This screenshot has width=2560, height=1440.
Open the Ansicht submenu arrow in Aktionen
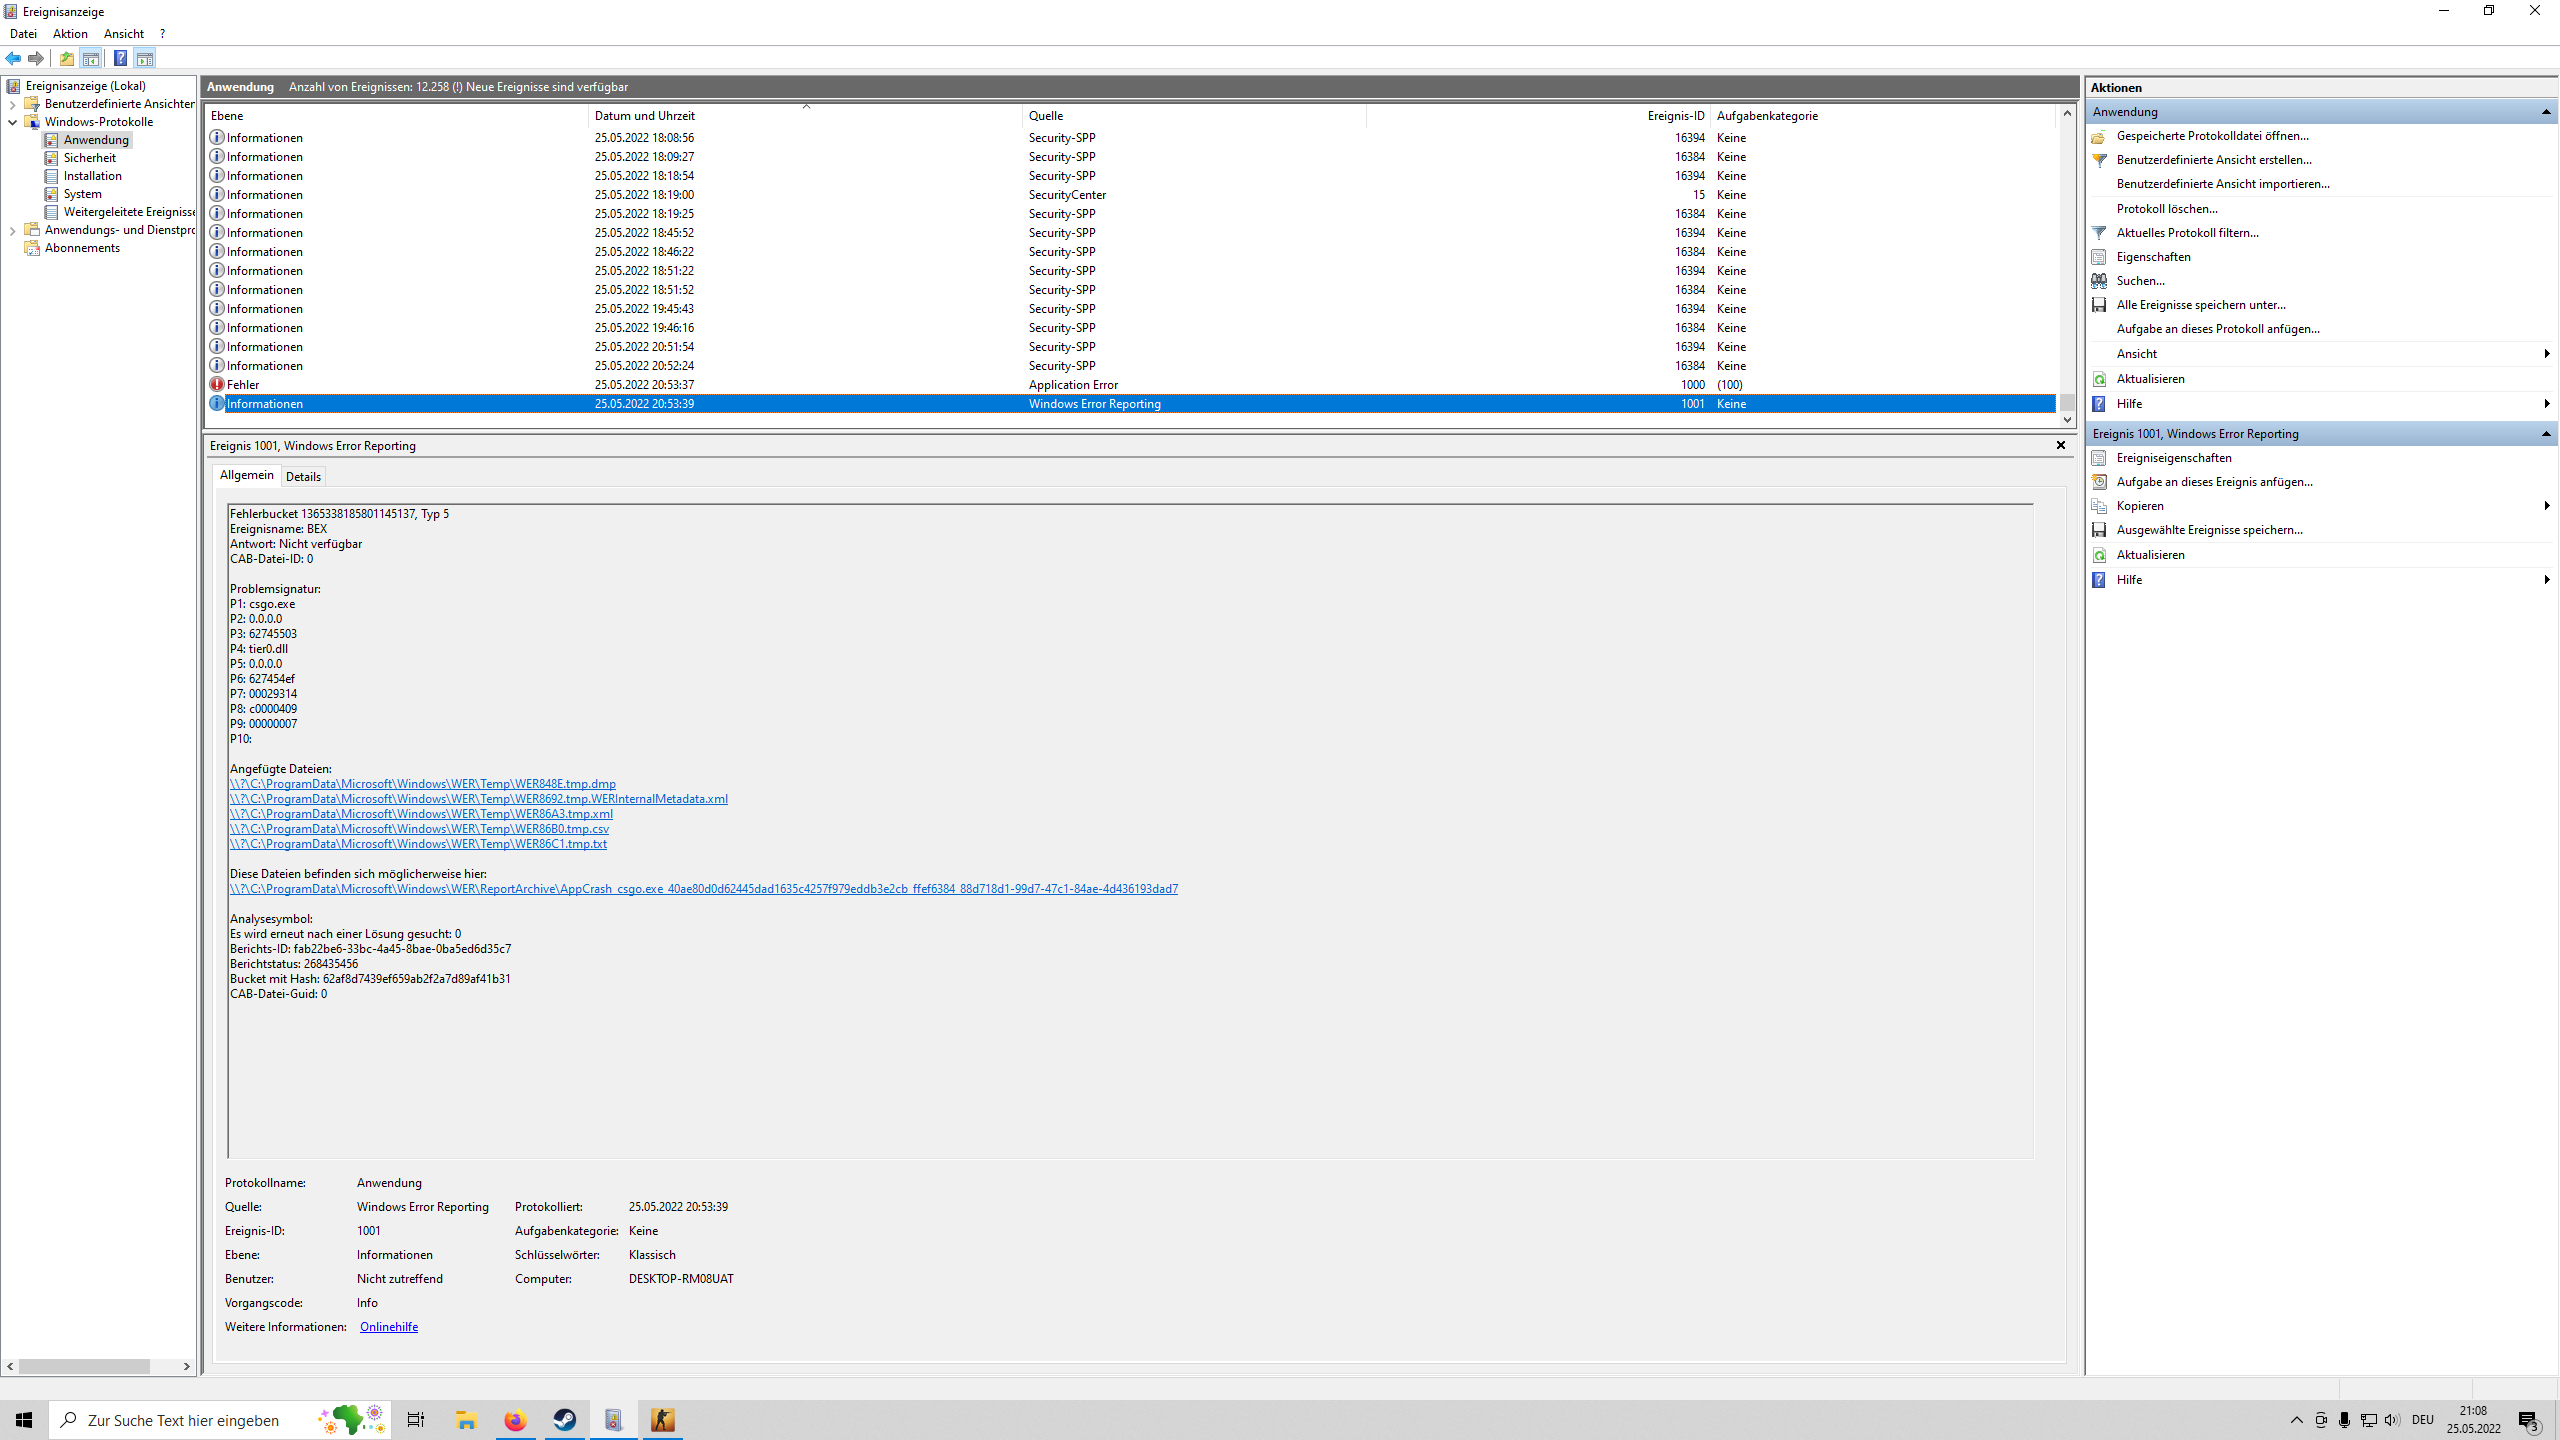[x=2547, y=354]
